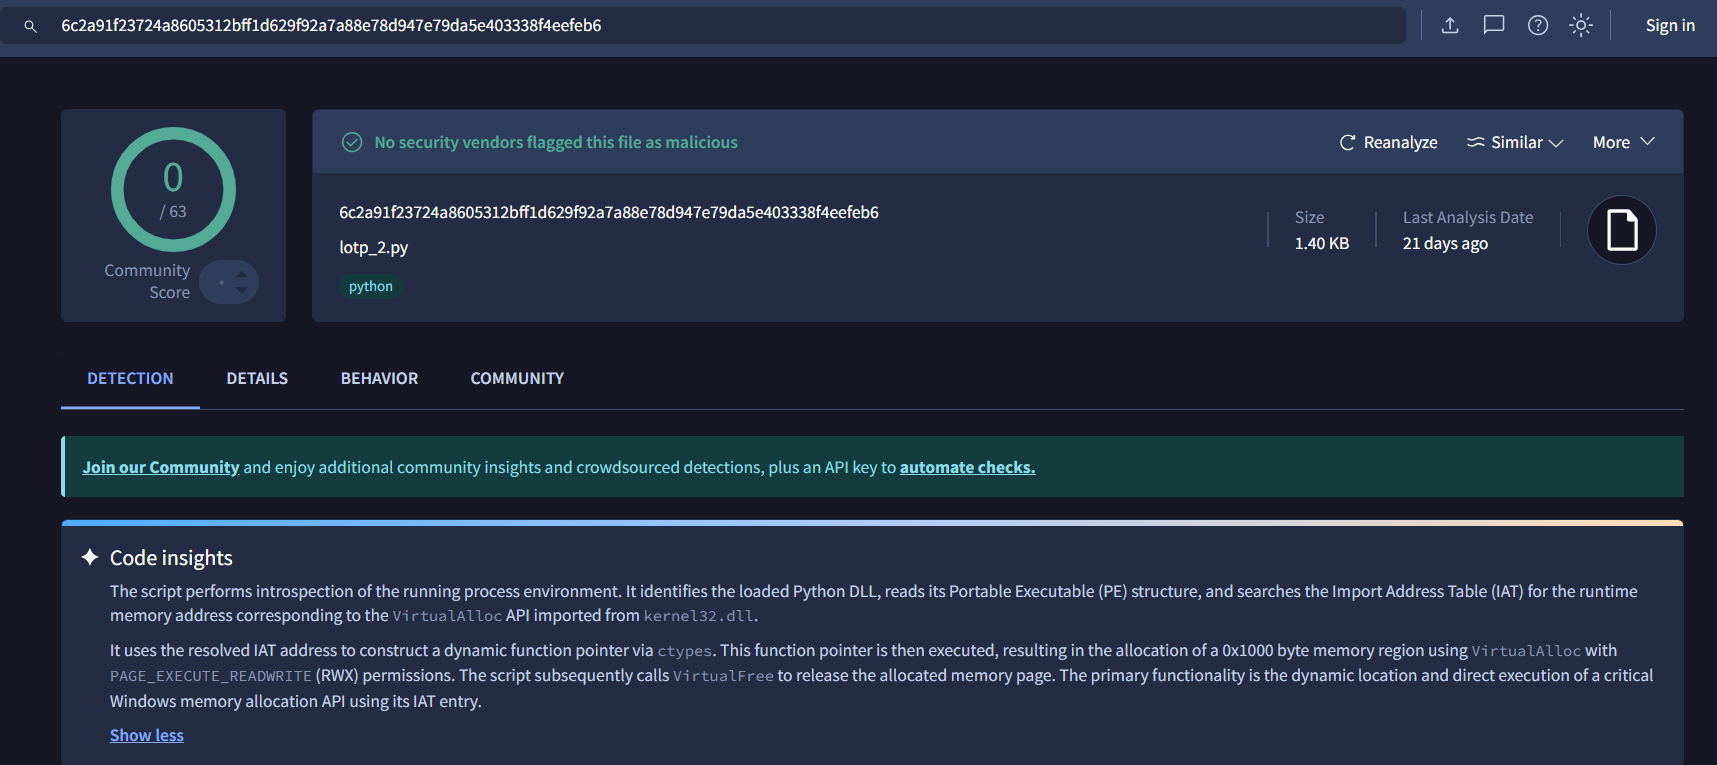This screenshot has height=765, width=1717.
Task: Click the Show less link
Action: click(147, 735)
